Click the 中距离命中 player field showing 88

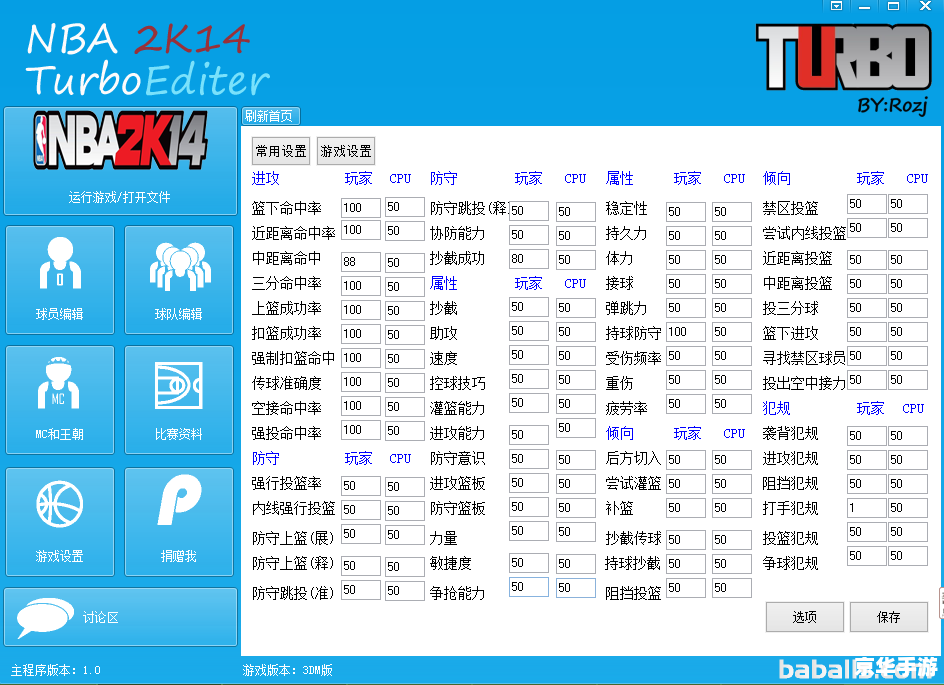click(361, 262)
